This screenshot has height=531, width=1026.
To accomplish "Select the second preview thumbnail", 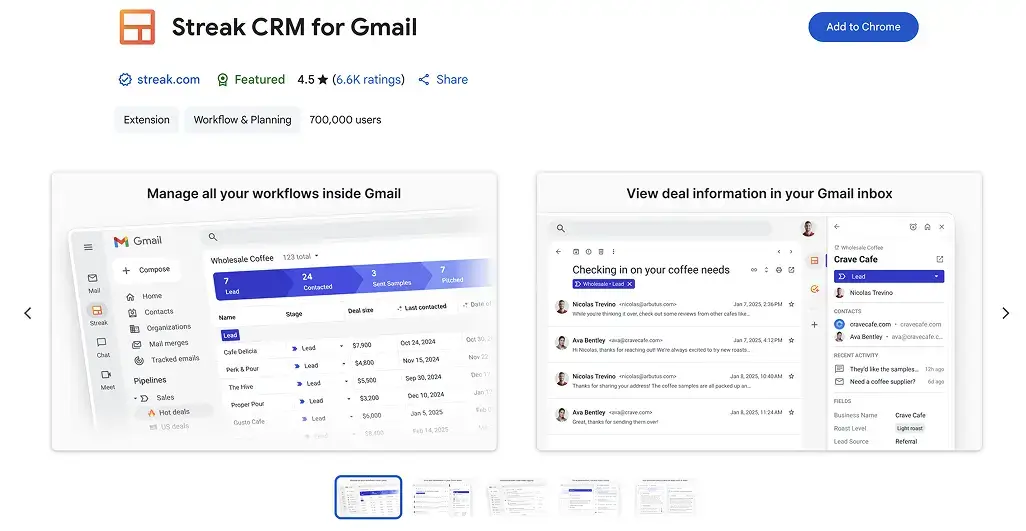I will coord(442,497).
